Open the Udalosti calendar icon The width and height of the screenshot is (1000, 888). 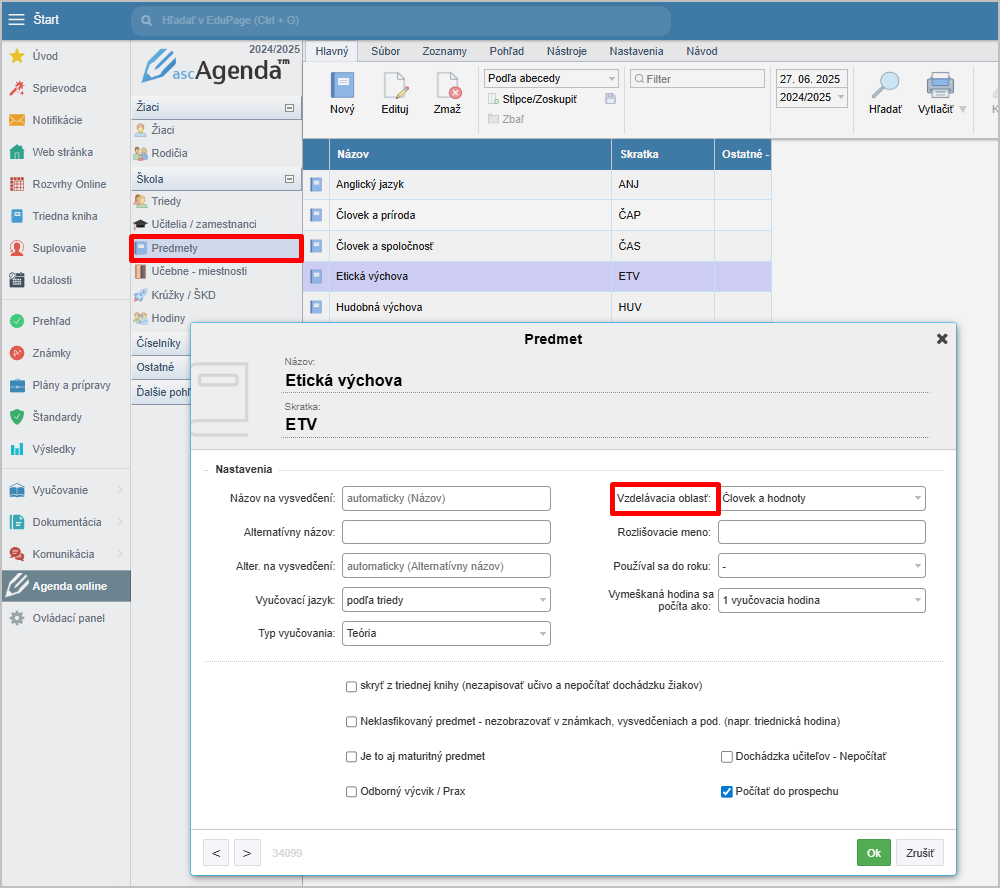(x=17, y=280)
